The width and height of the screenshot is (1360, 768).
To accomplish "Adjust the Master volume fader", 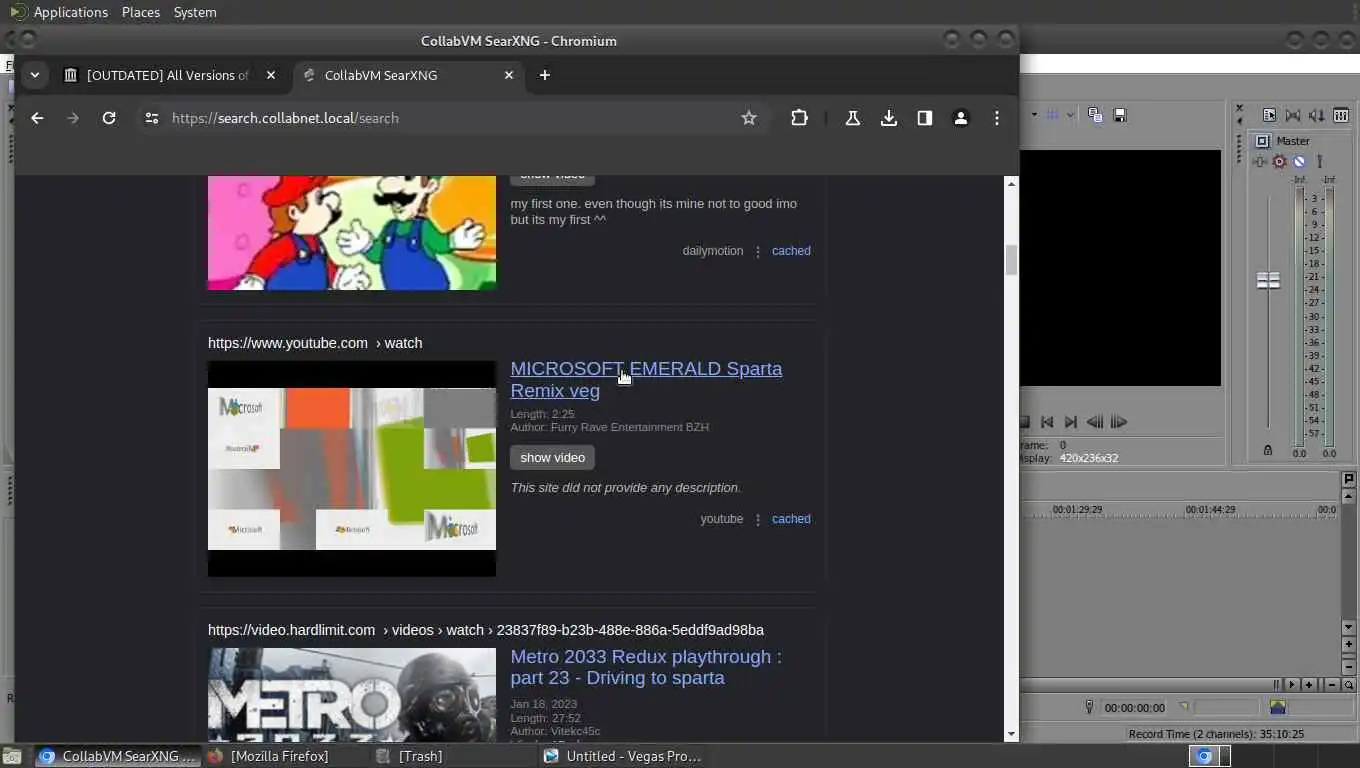I will click(x=1268, y=281).
